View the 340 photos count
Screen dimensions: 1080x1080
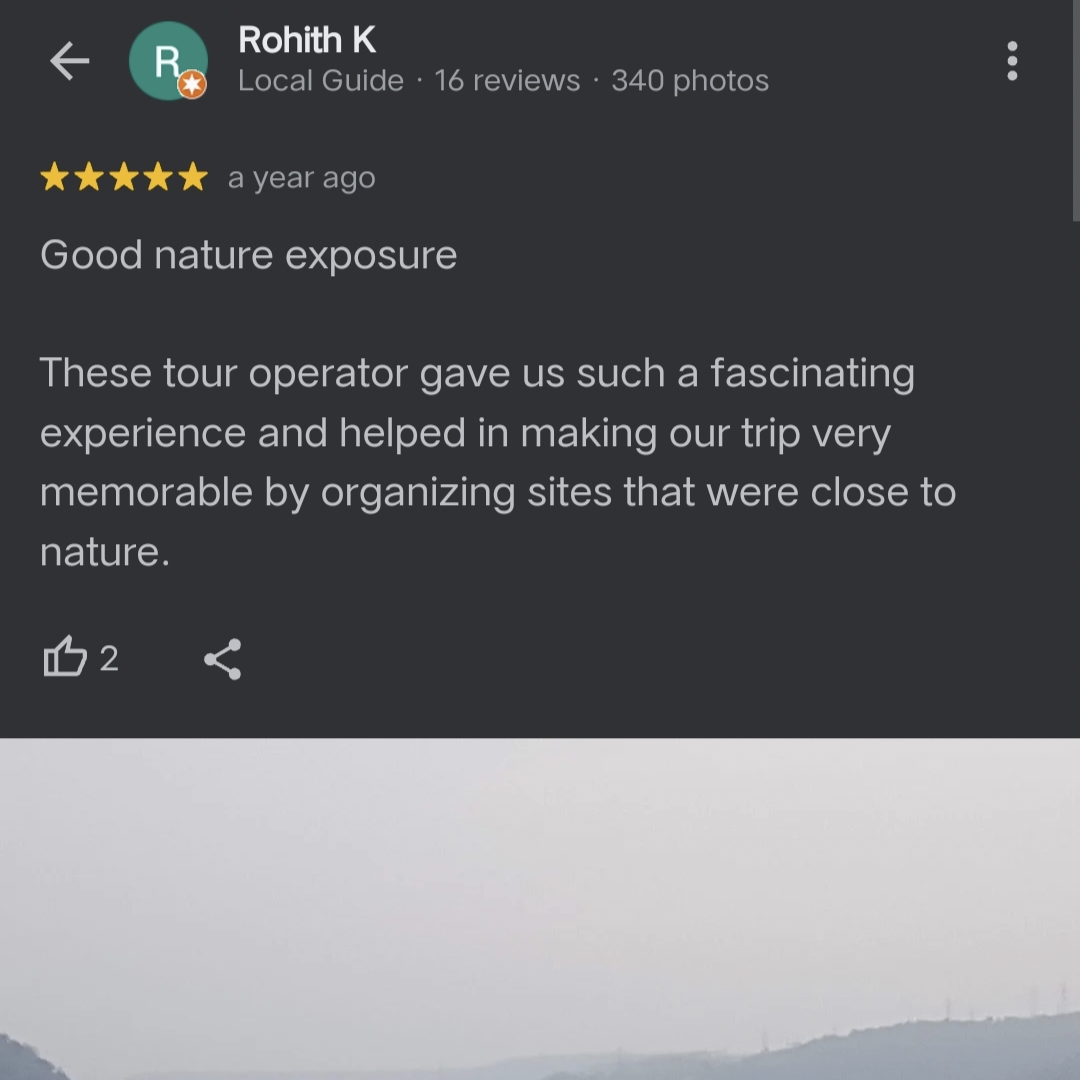[690, 81]
